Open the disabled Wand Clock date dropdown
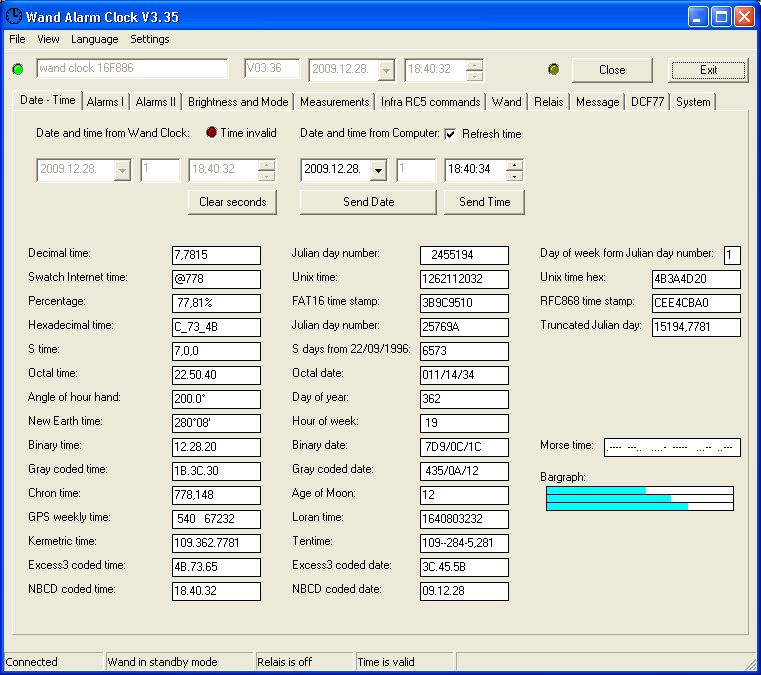 [122, 170]
